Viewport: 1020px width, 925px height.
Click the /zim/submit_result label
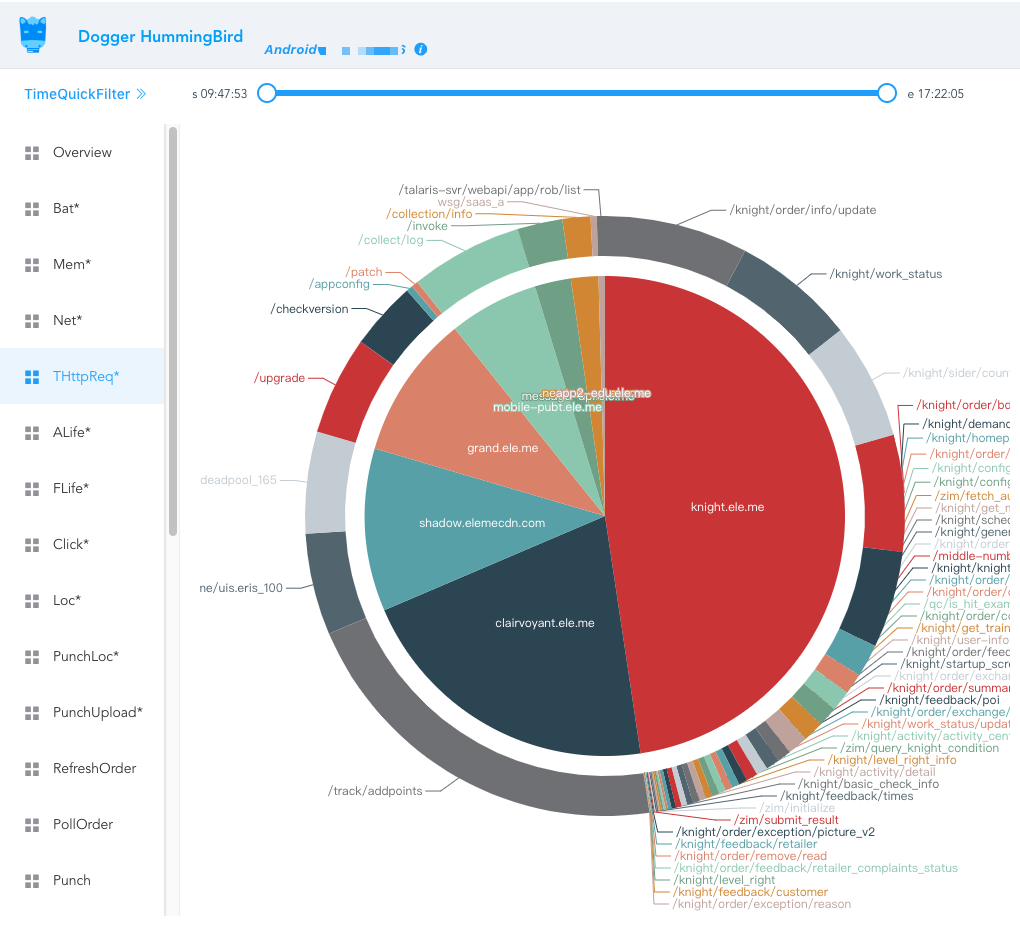pyautogui.click(x=786, y=820)
